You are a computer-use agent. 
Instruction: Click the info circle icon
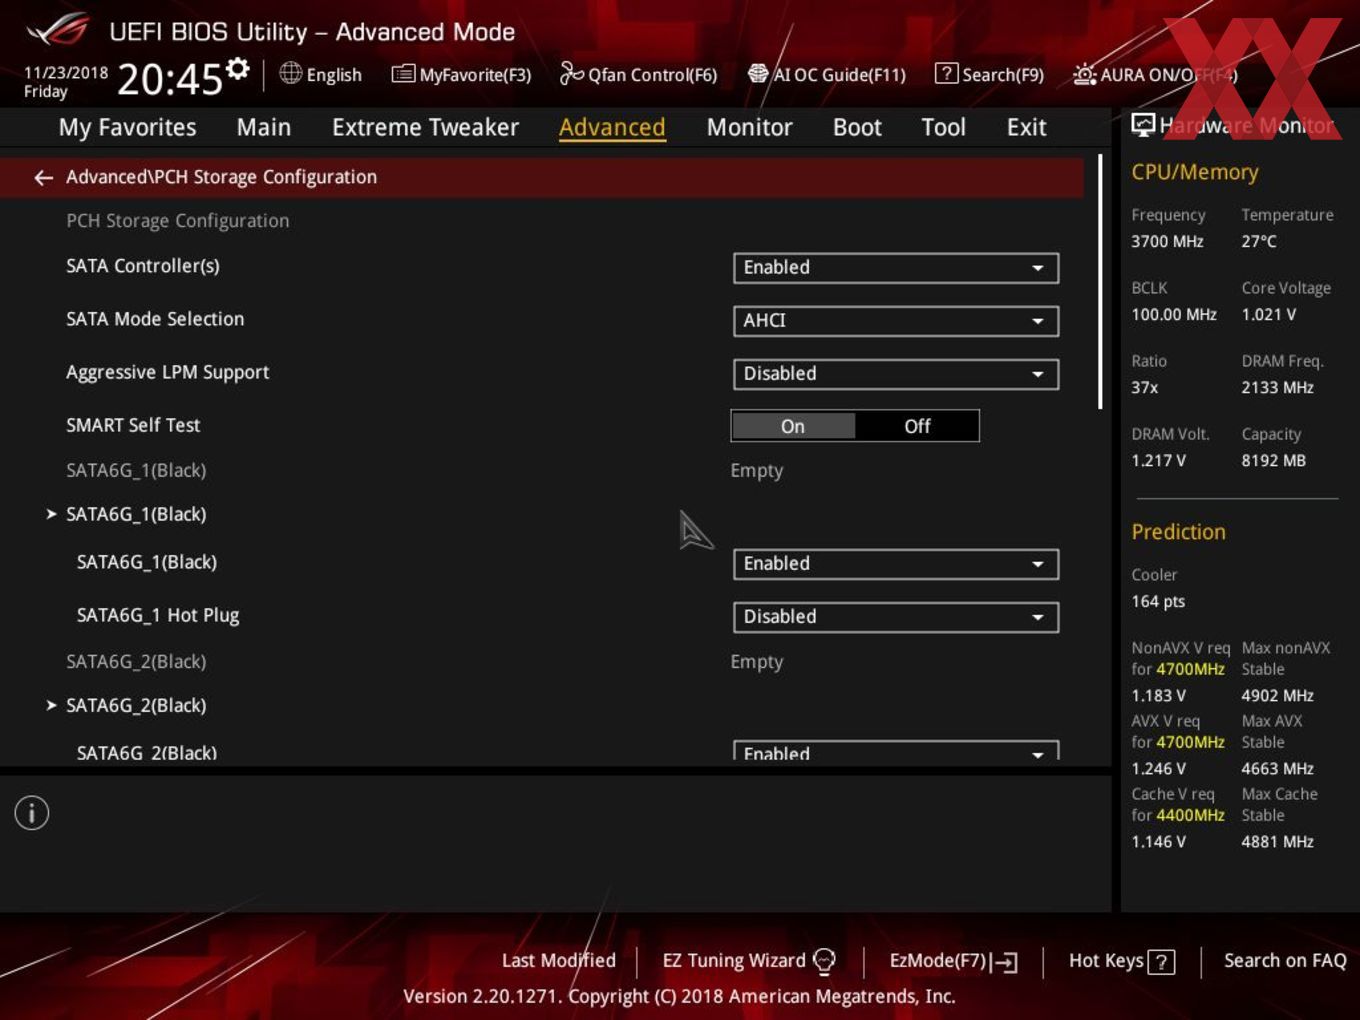[32, 813]
